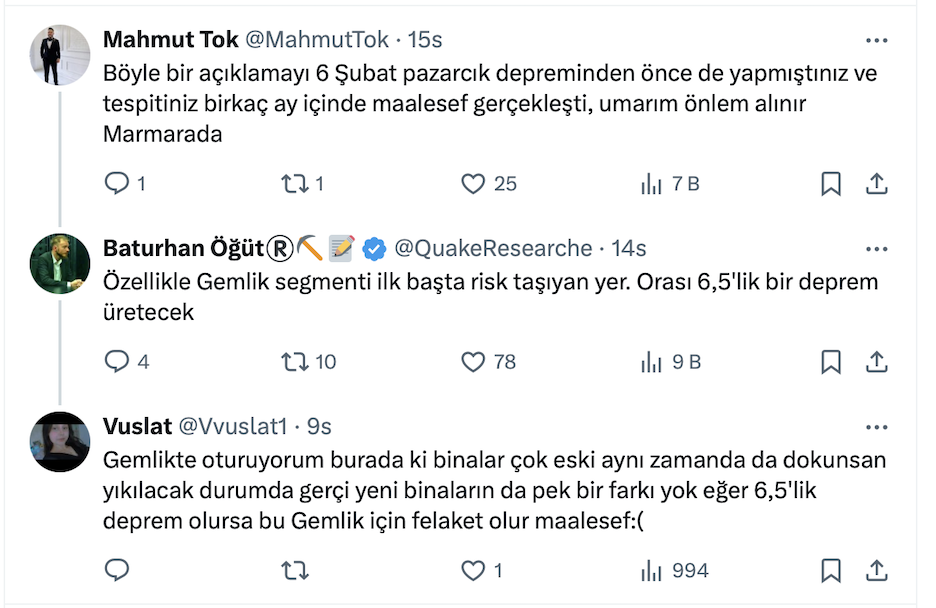Bookmark Mahmut Tok's tweet
This screenshot has height=608, width=936.
[831, 184]
